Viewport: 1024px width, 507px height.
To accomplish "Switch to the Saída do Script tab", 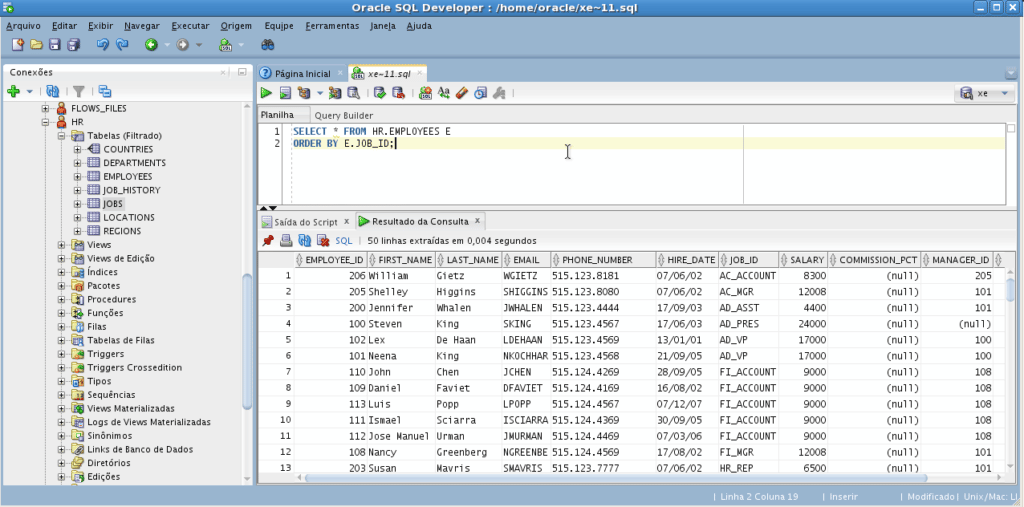I will click(x=305, y=221).
